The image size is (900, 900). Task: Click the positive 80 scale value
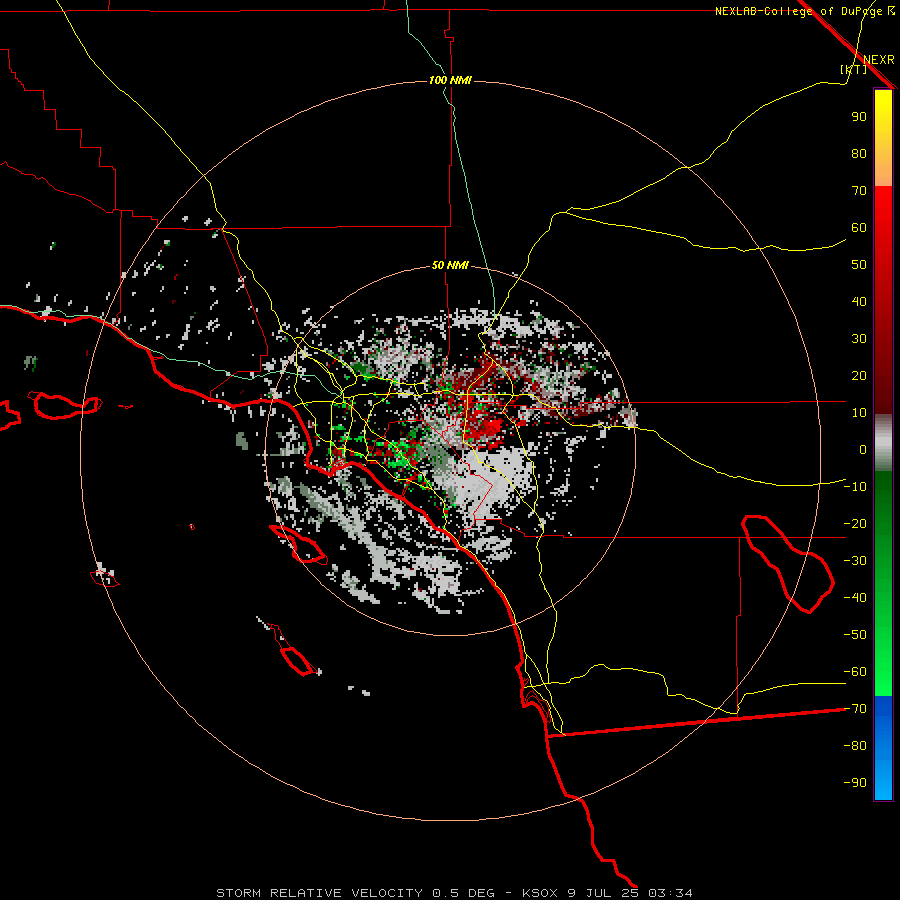(859, 154)
